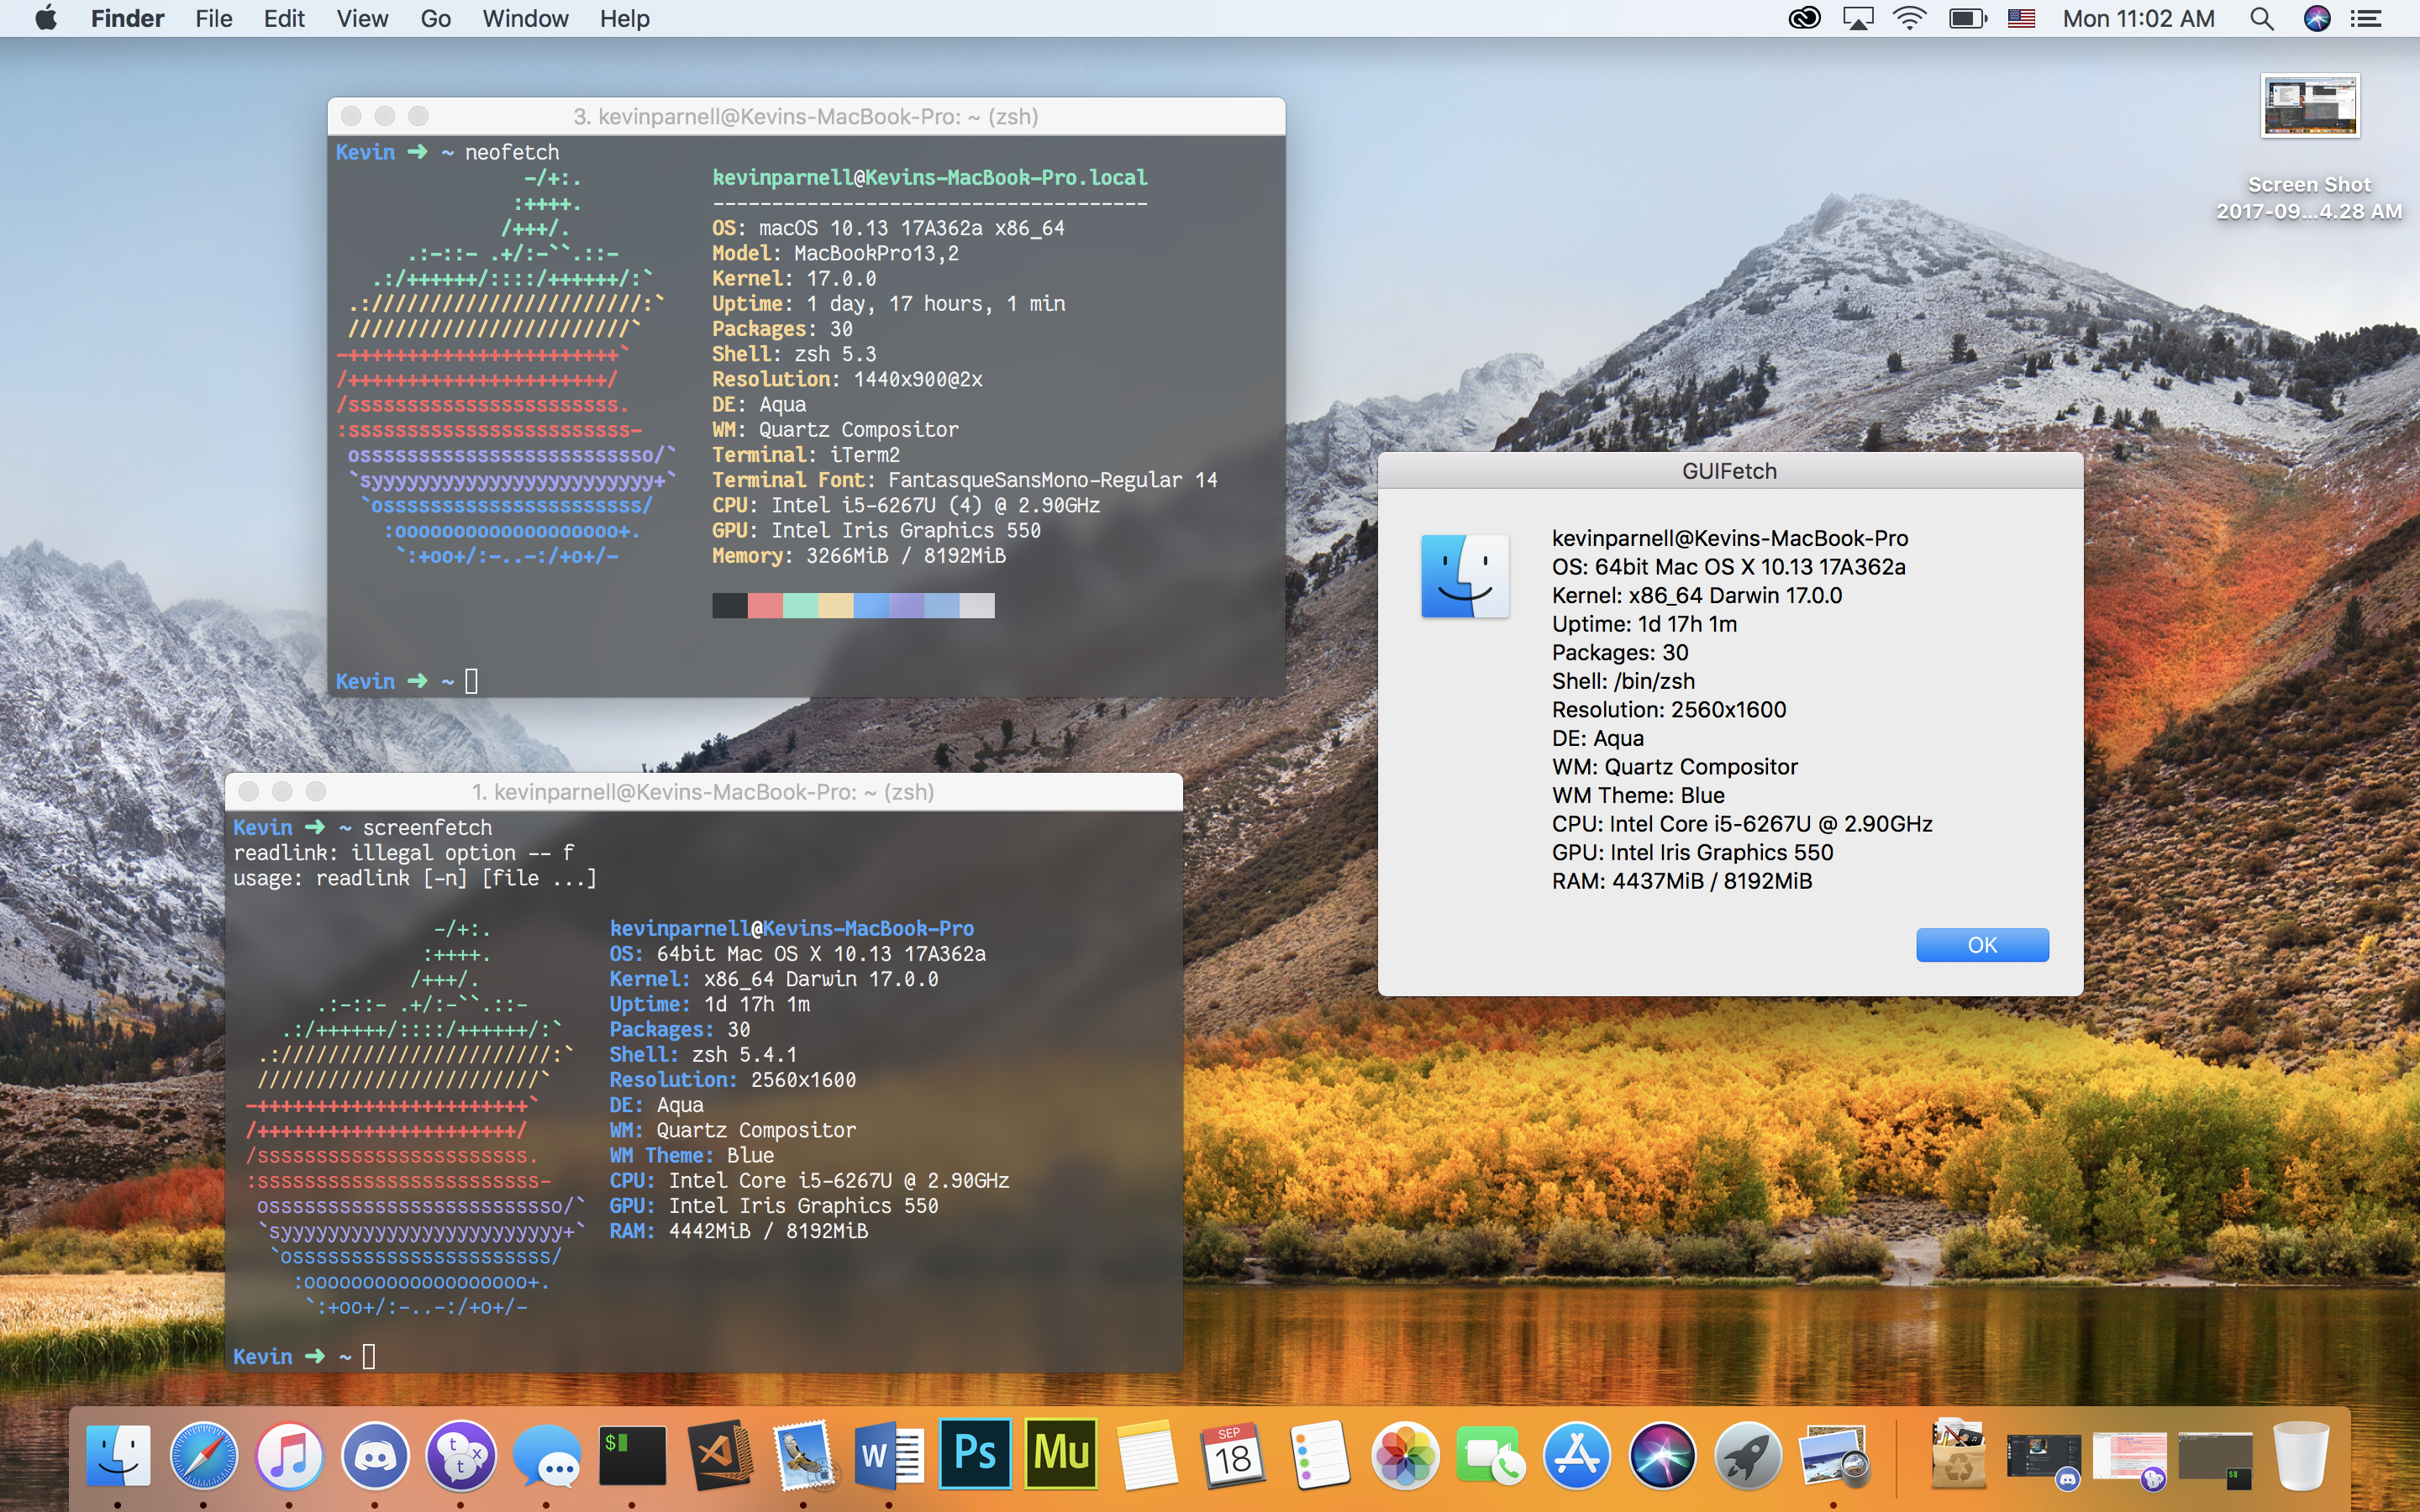Click "RAM: 4442MiB / 8192MiB" in screenfetch
This screenshot has width=2420, height=1512.
(x=739, y=1231)
